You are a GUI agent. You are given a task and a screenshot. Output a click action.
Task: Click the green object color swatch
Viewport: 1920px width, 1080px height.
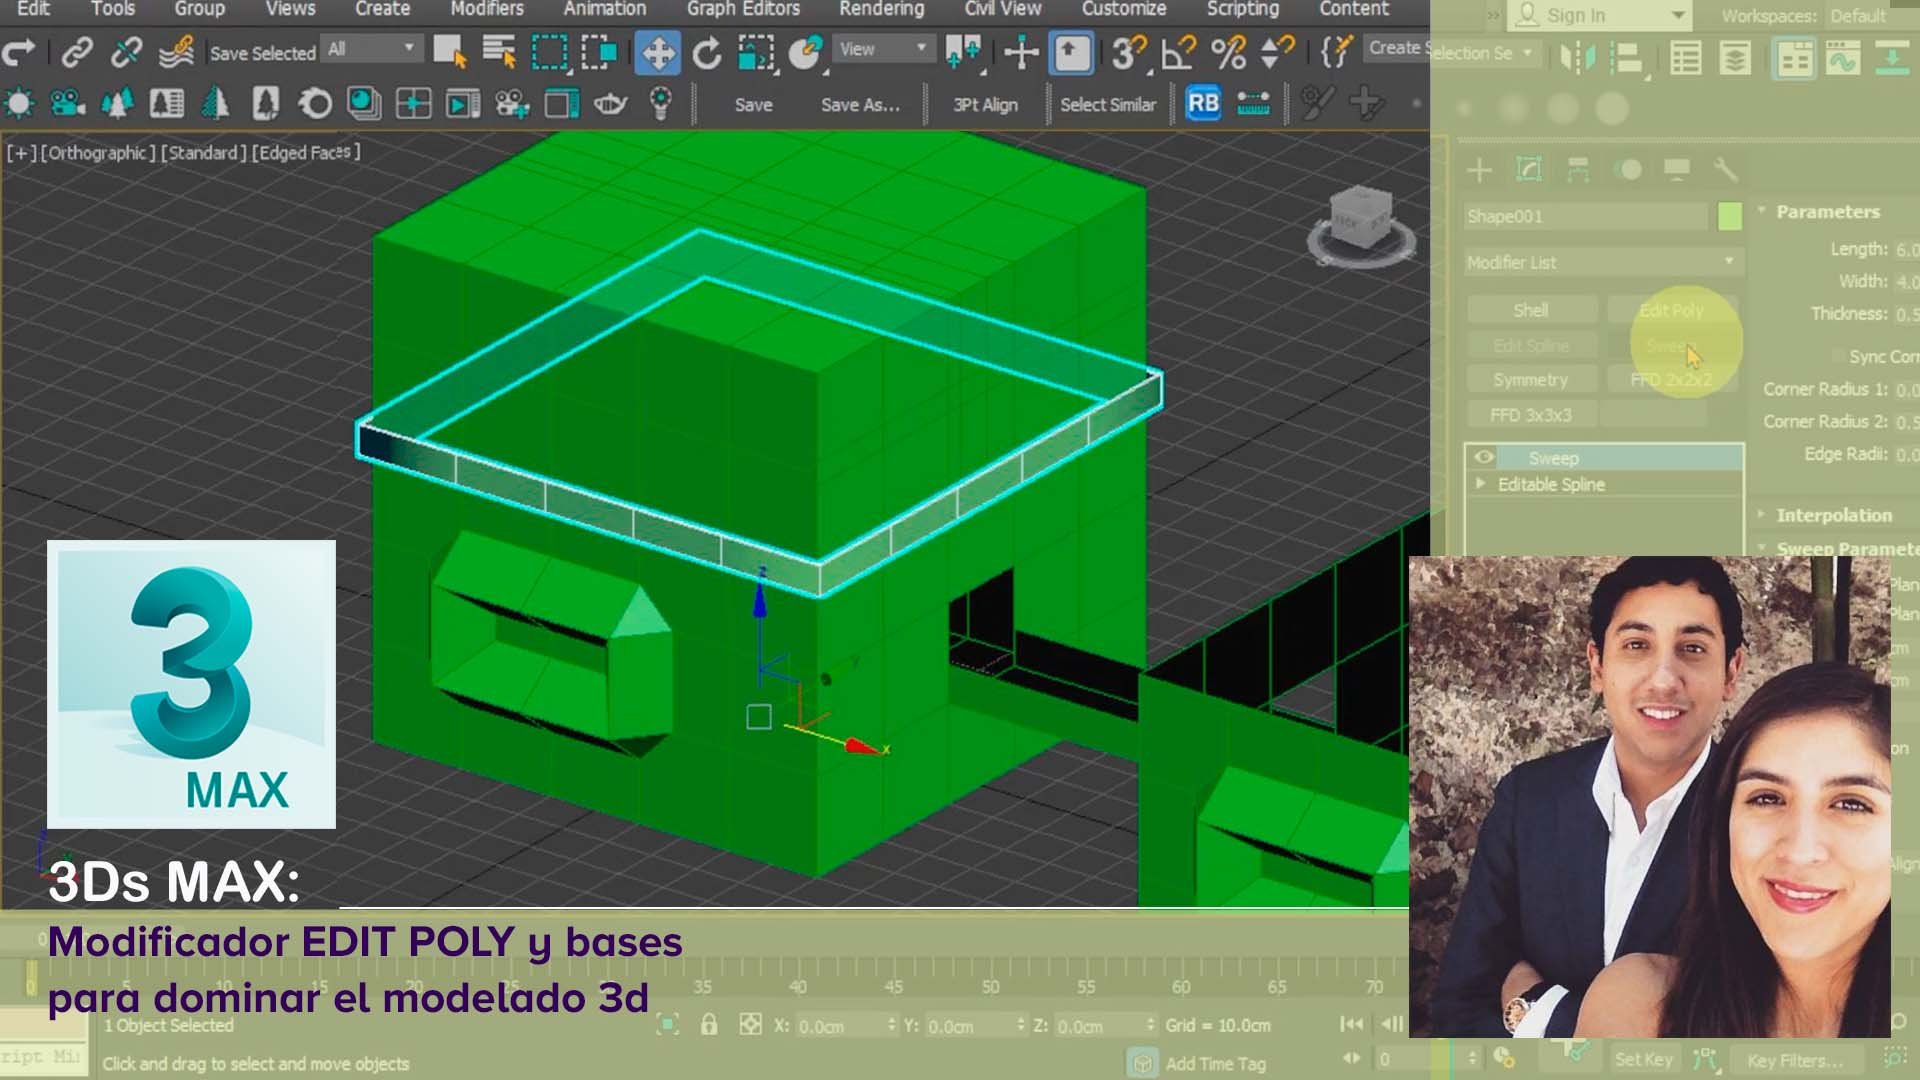click(x=1729, y=216)
